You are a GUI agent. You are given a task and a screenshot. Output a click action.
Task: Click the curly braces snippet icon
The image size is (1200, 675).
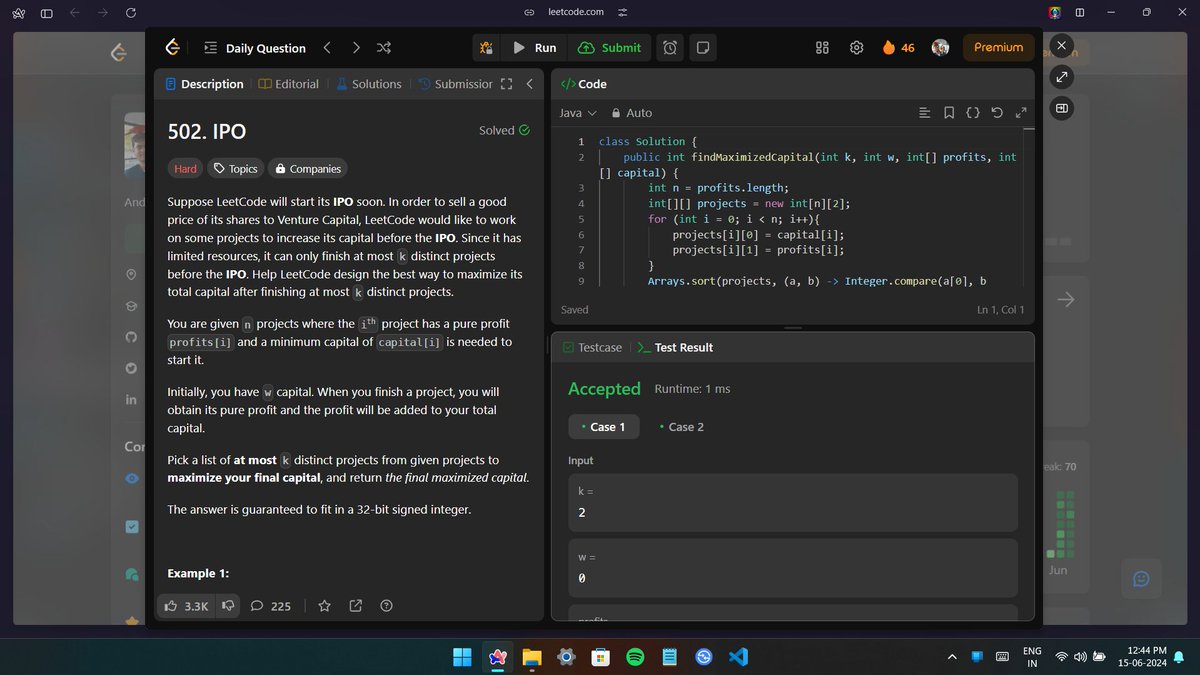(973, 113)
